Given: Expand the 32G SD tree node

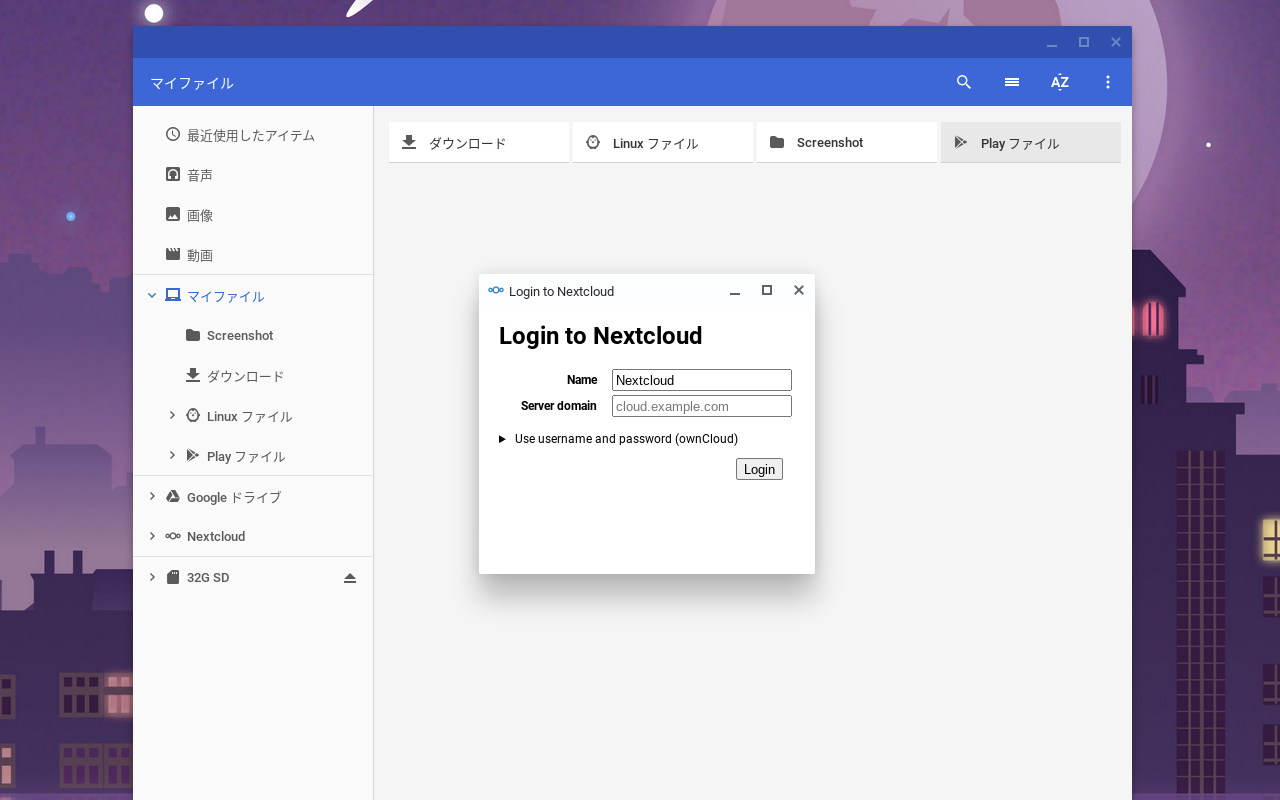Looking at the screenshot, I should 152,577.
